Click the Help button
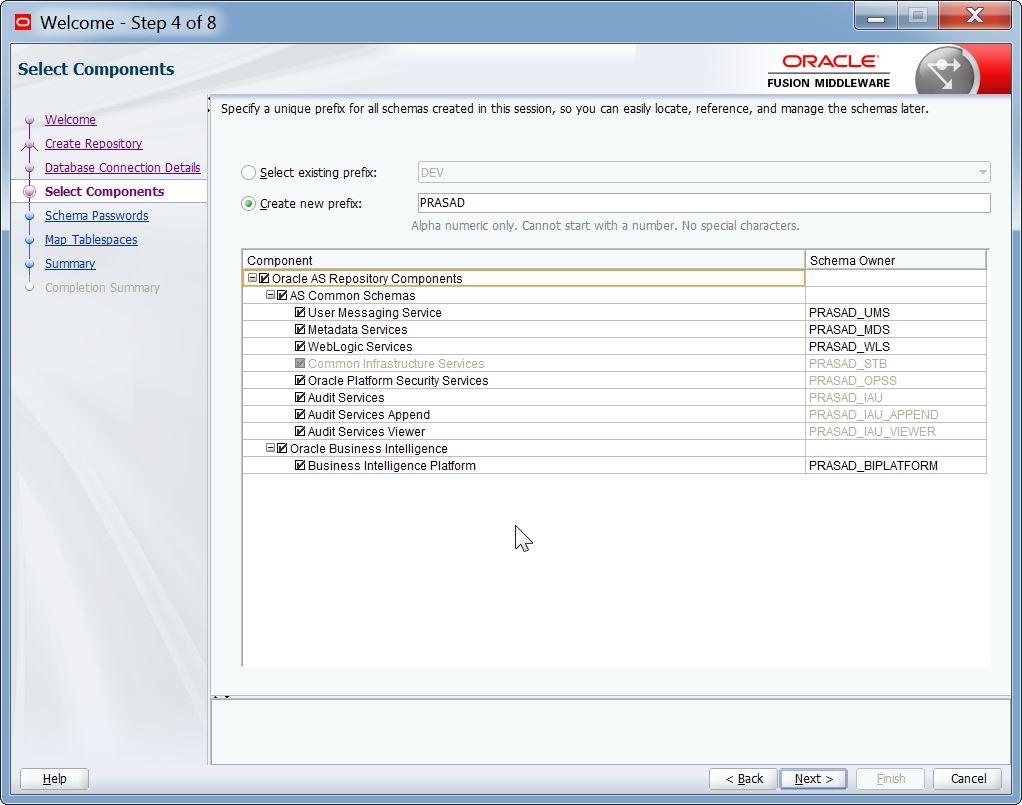1022x805 pixels. (55, 779)
